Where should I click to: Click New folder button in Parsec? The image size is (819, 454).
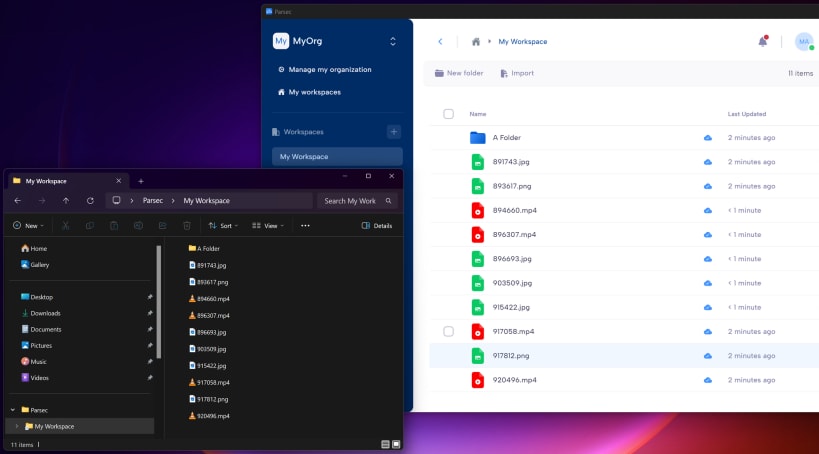tap(459, 73)
